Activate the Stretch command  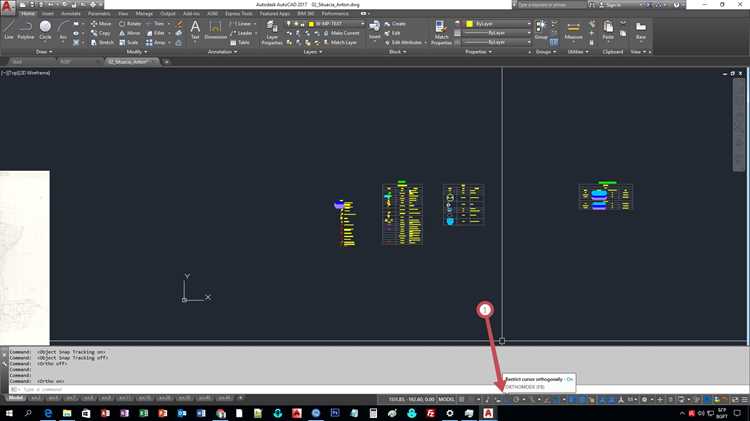(102, 43)
